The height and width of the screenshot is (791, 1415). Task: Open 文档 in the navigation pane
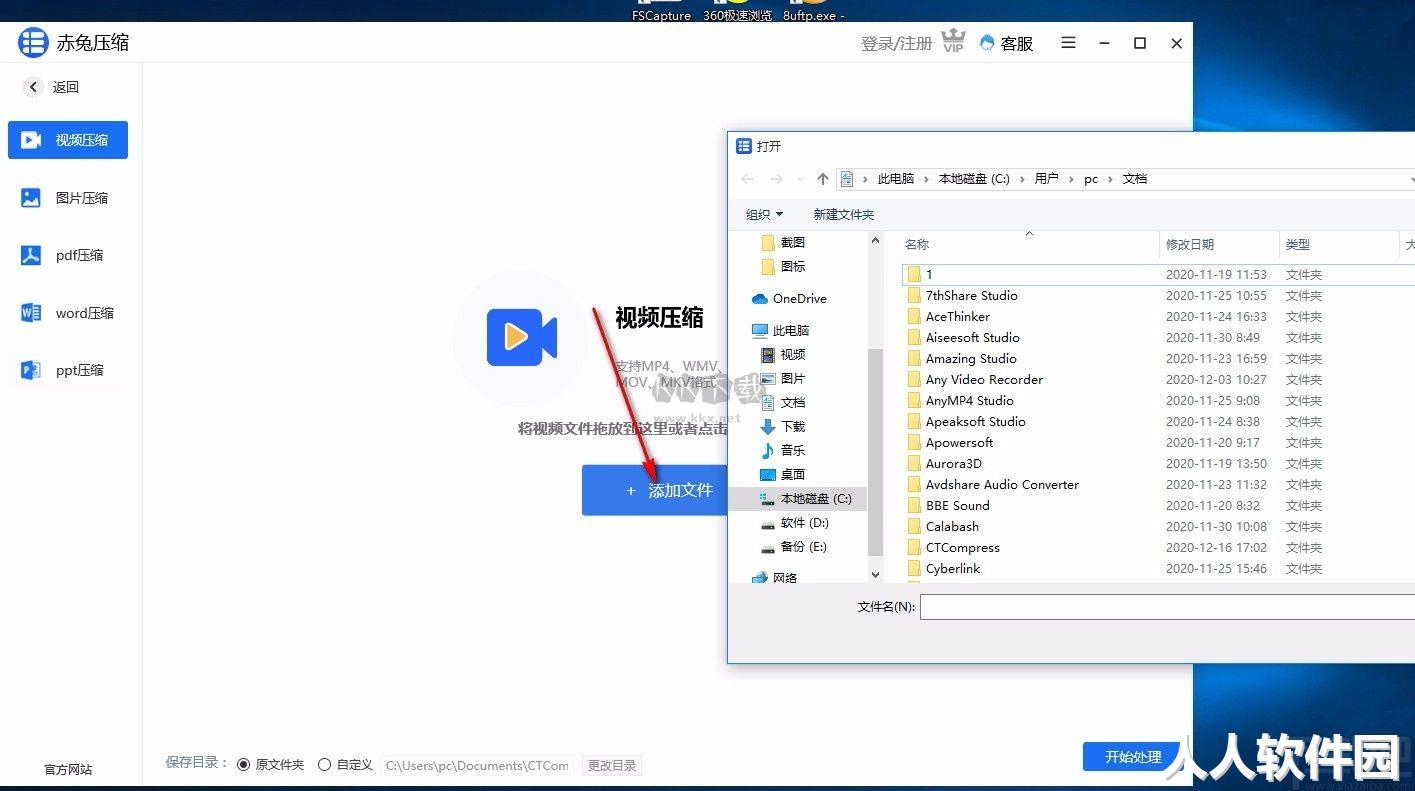[783, 402]
